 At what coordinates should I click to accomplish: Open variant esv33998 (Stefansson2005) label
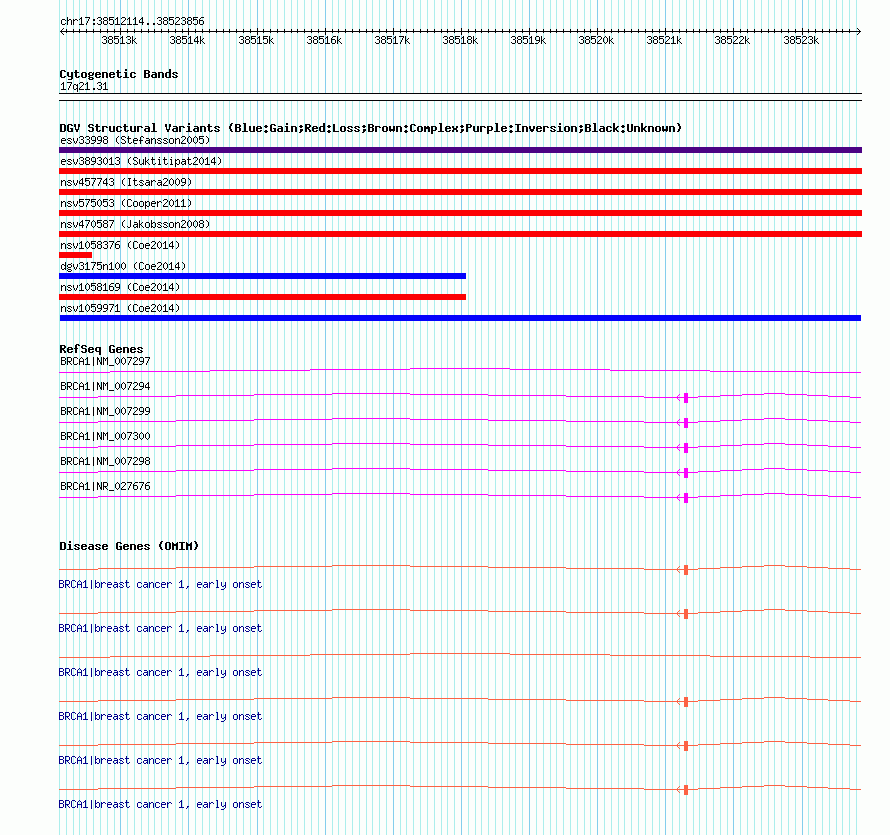click(x=135, y=140)
